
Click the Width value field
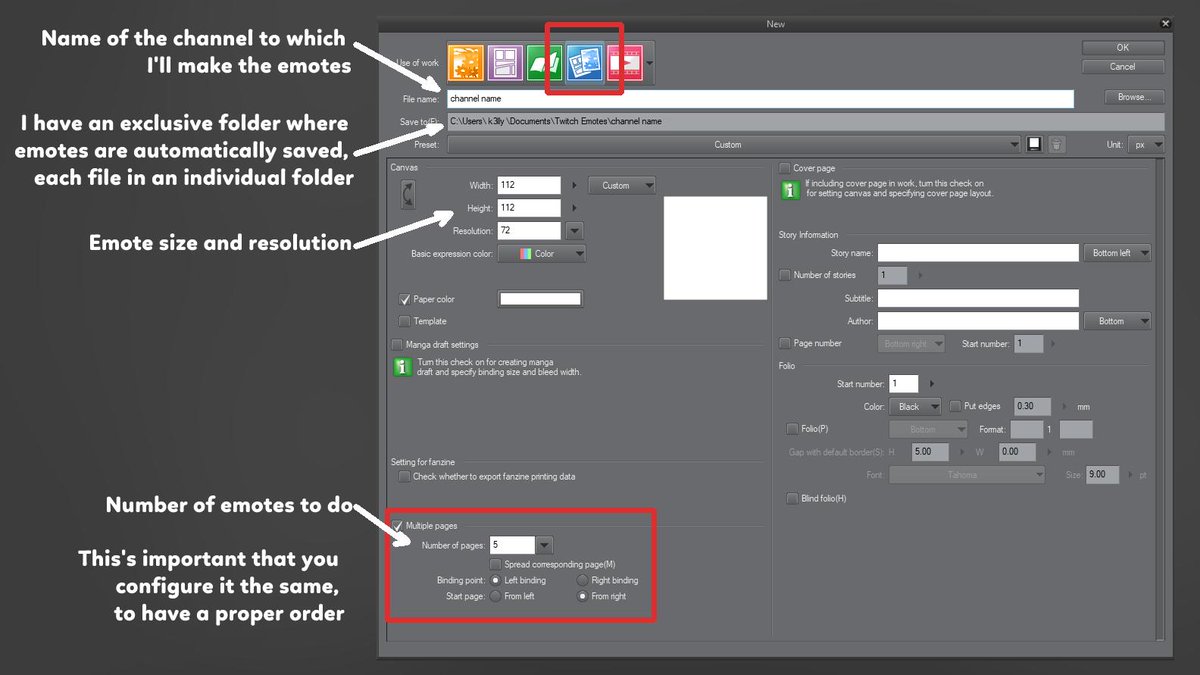pos(528,185)
